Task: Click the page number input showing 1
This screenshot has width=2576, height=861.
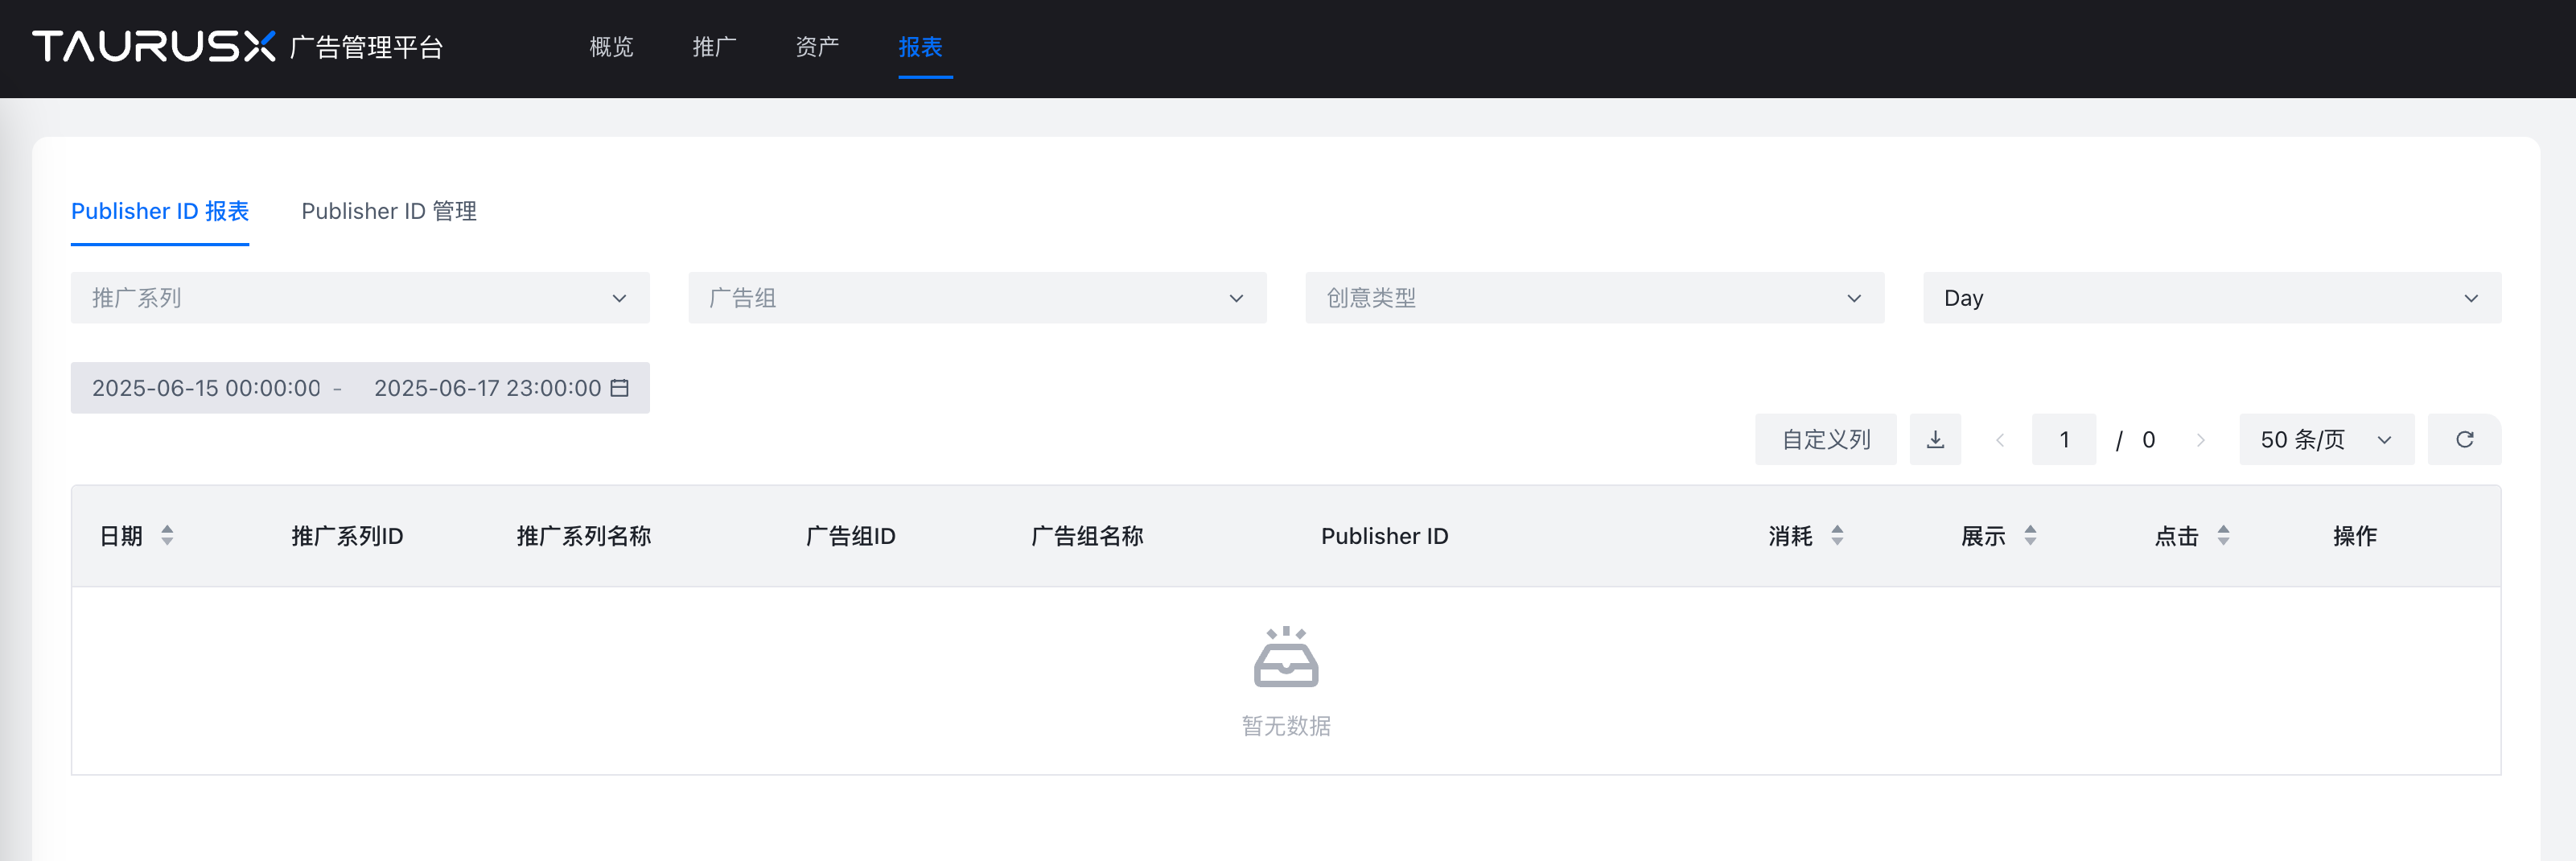Action: pos(2064,439)
